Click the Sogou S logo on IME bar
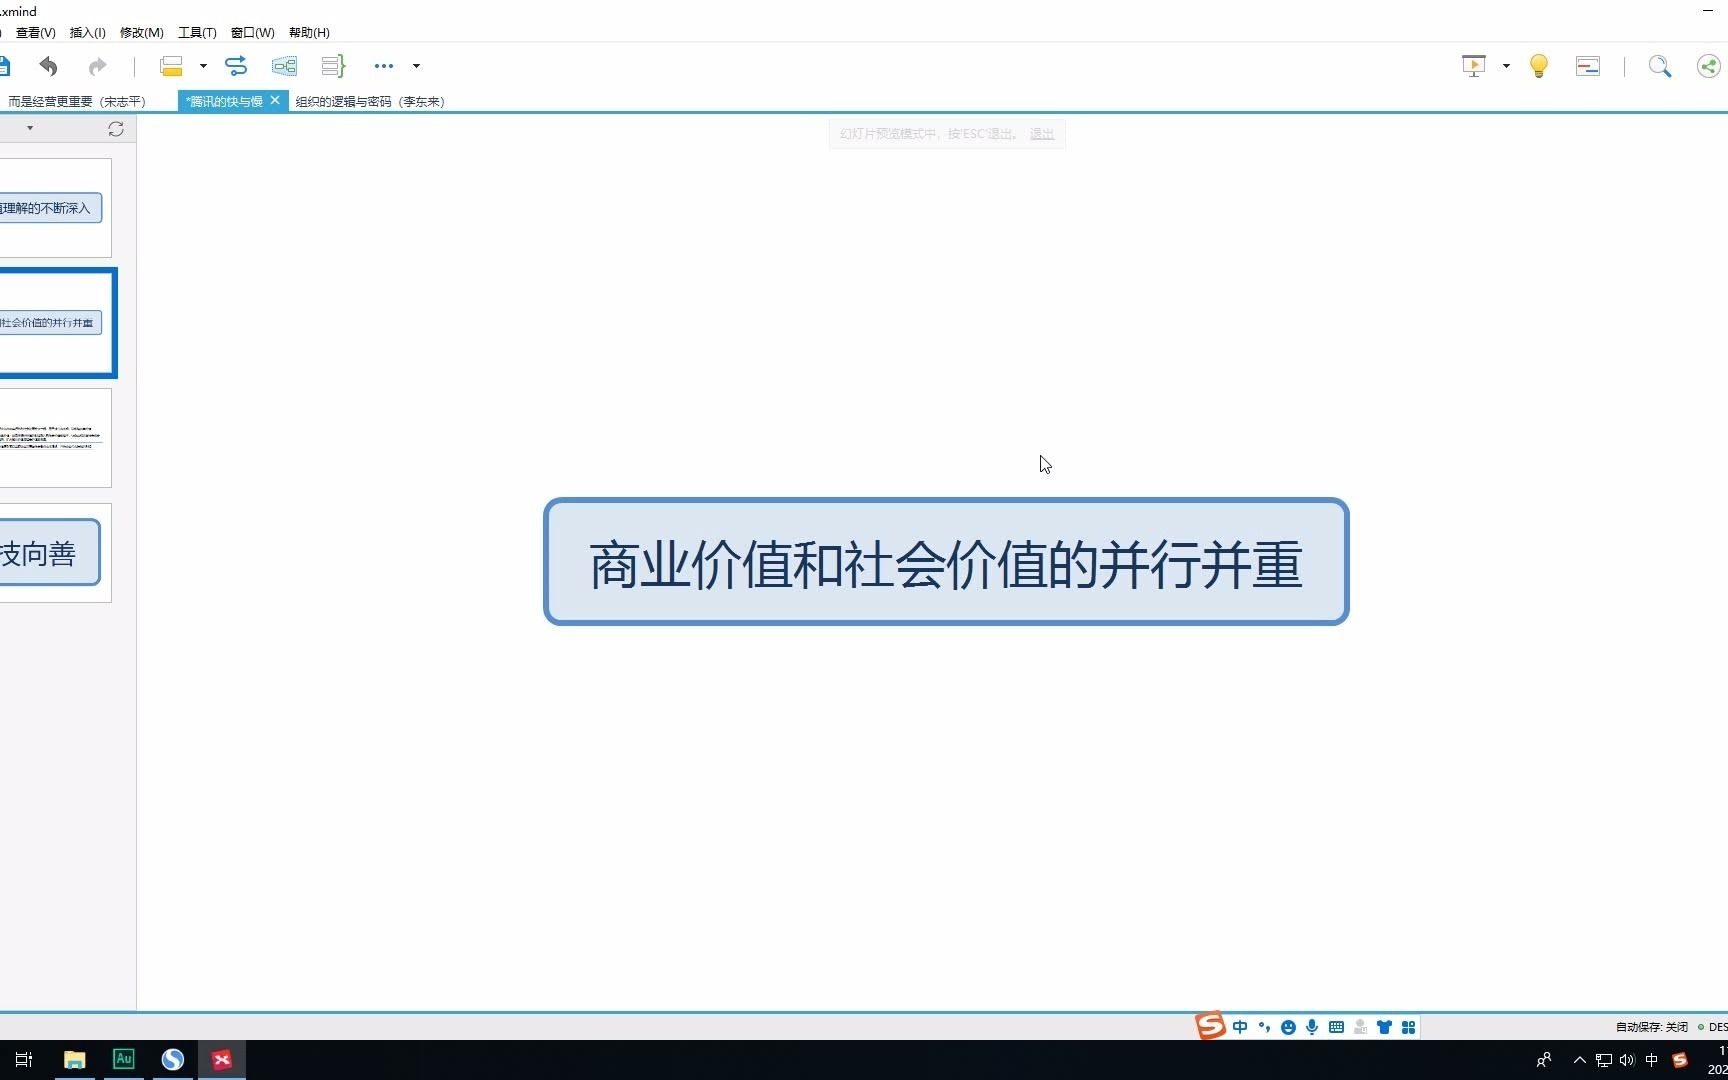The width and height of the screenshot is (1728, 1080). [x=1211, y=1026]
